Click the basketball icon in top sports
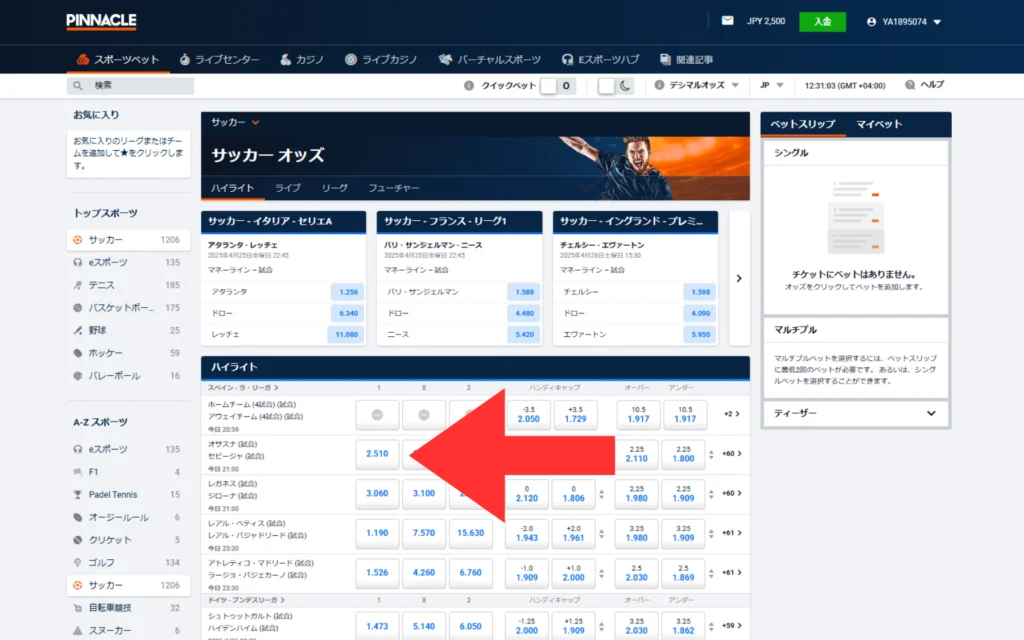Screen dimensions: 1024x640 coord(78,308)
